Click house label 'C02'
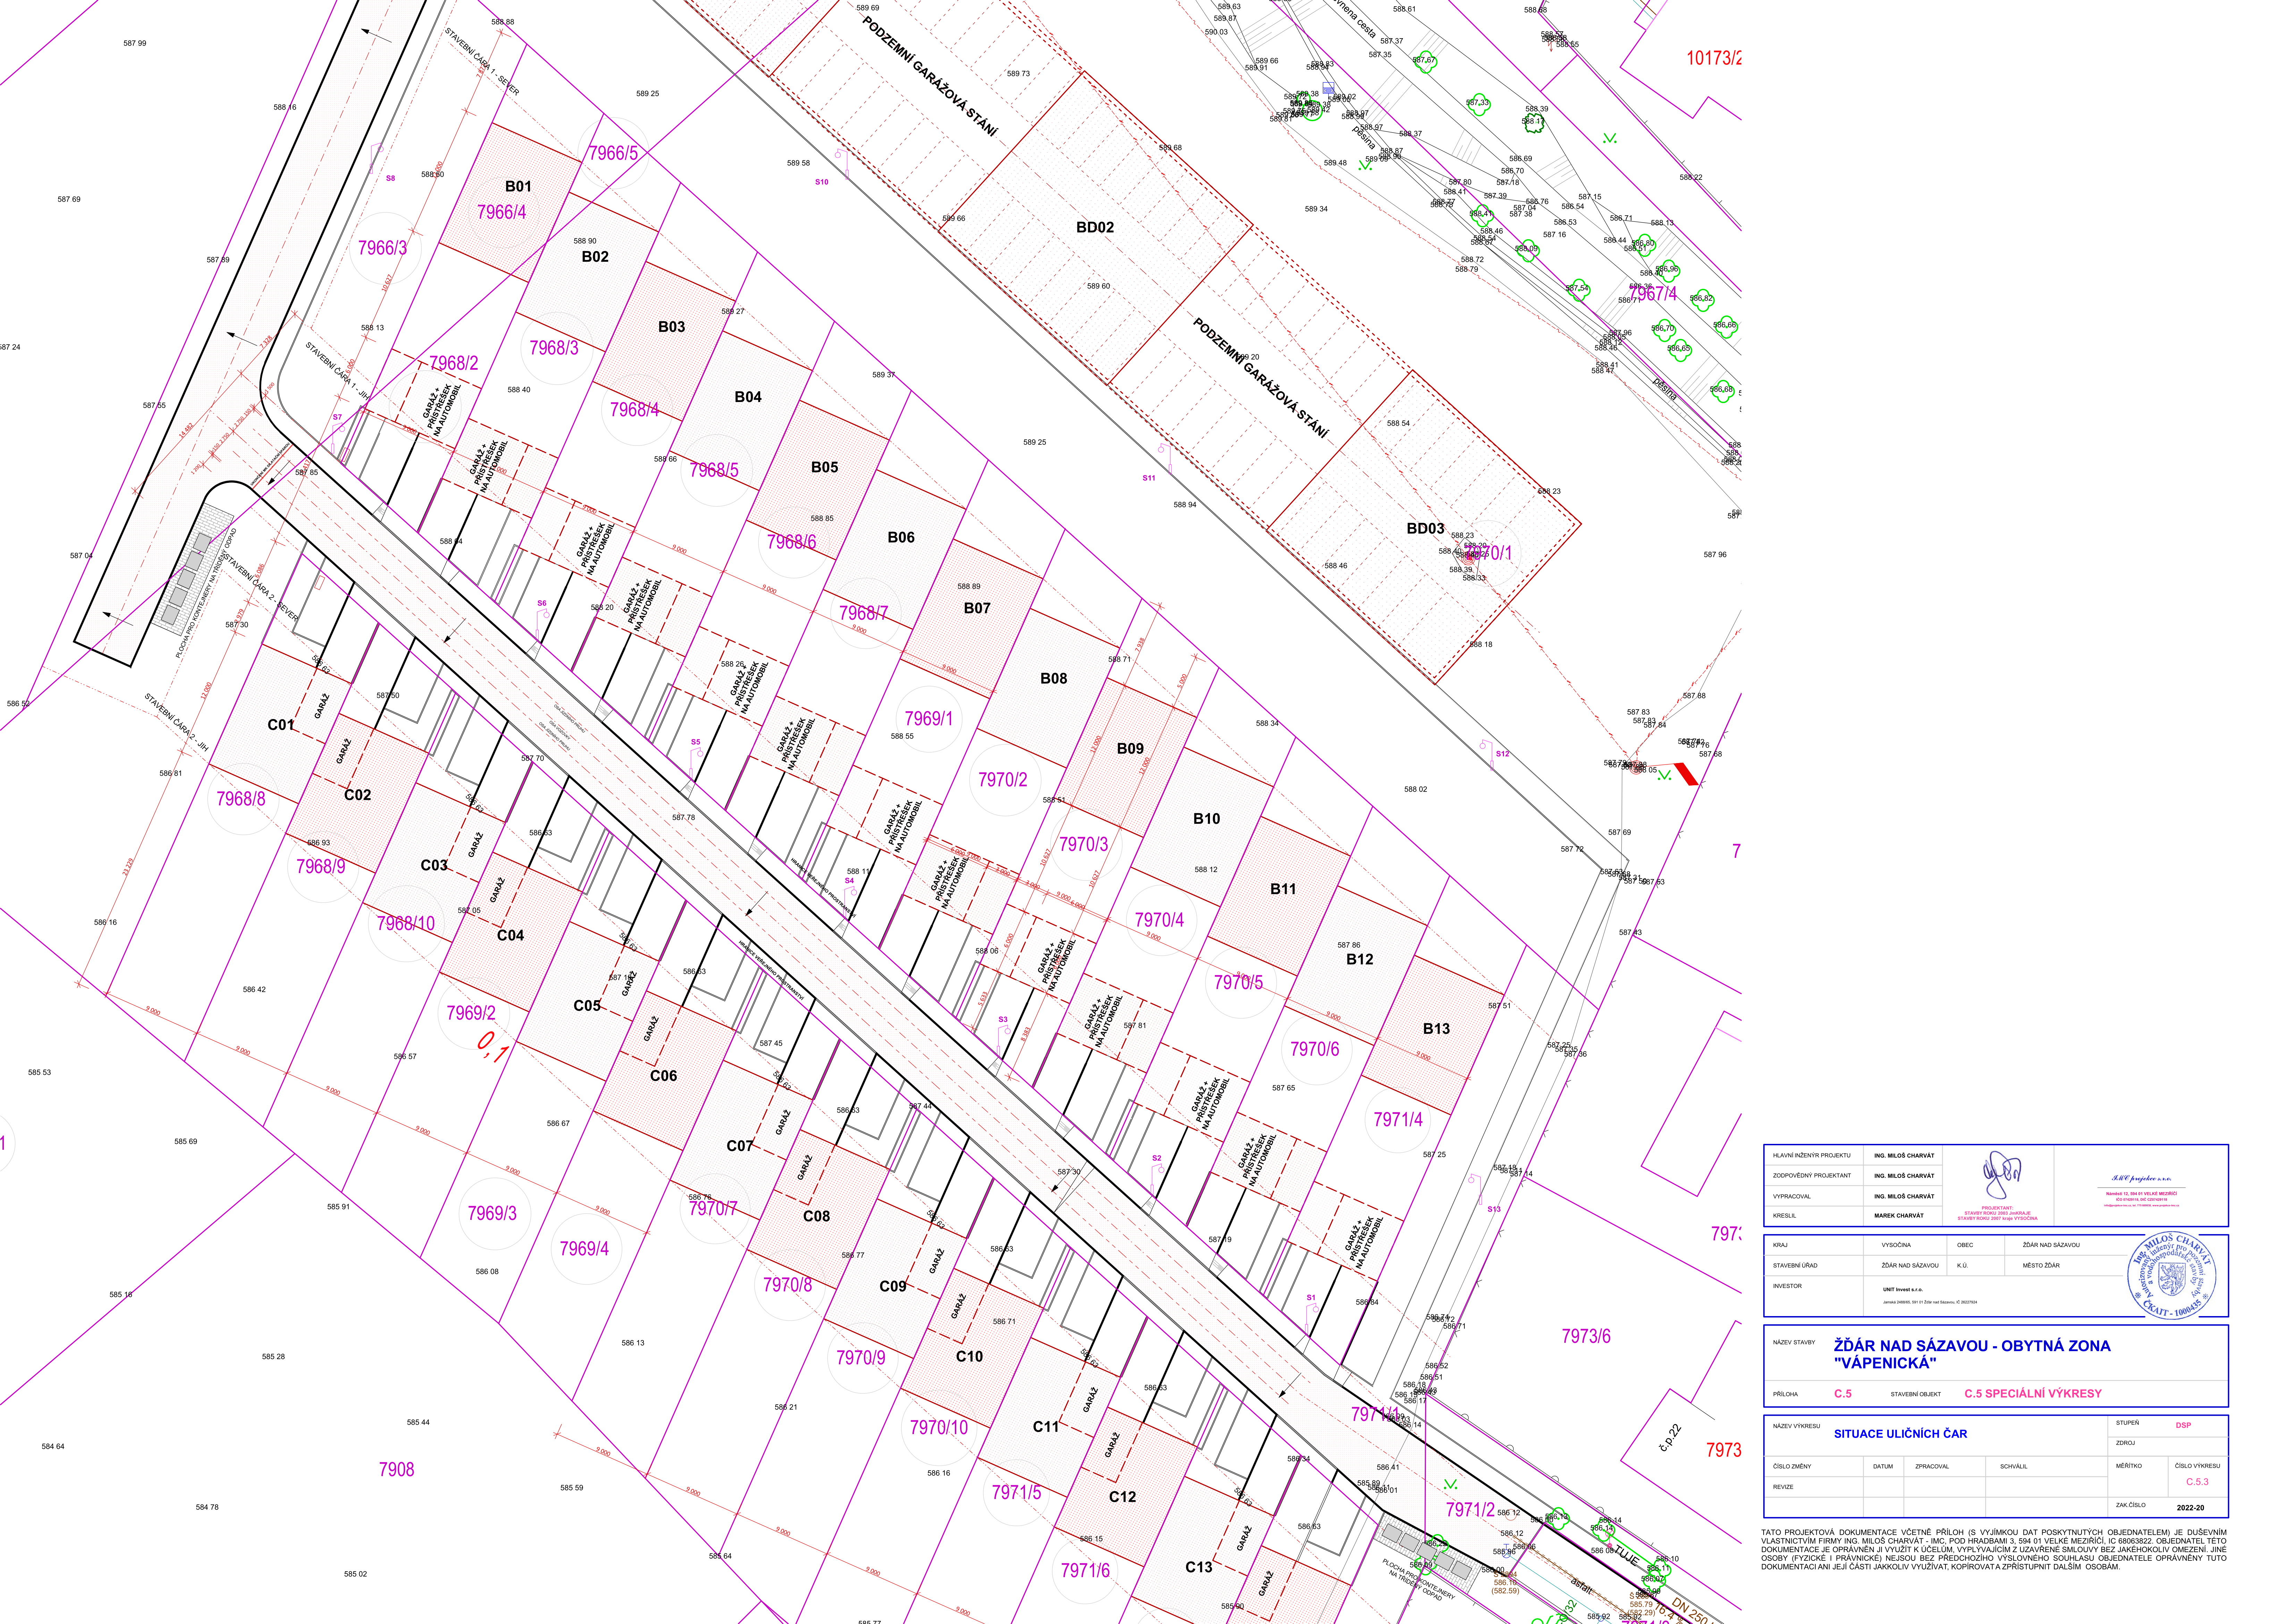The height and width of the screenshot is (1624, 2296). click(358, 795)
